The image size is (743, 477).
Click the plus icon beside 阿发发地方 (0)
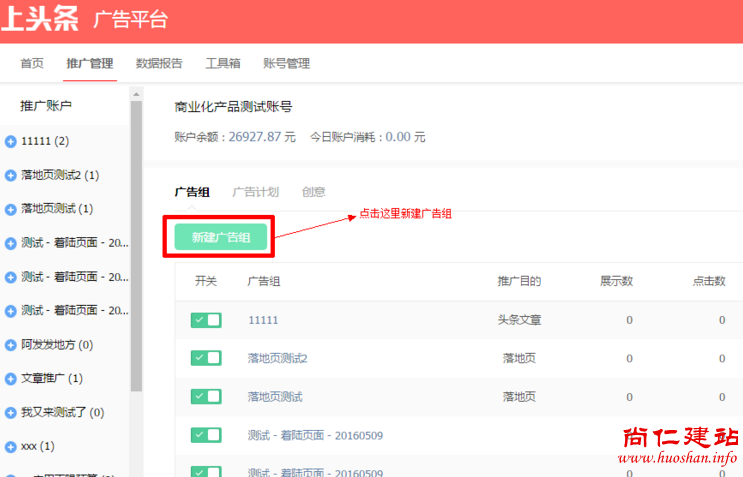click(11, 345)
